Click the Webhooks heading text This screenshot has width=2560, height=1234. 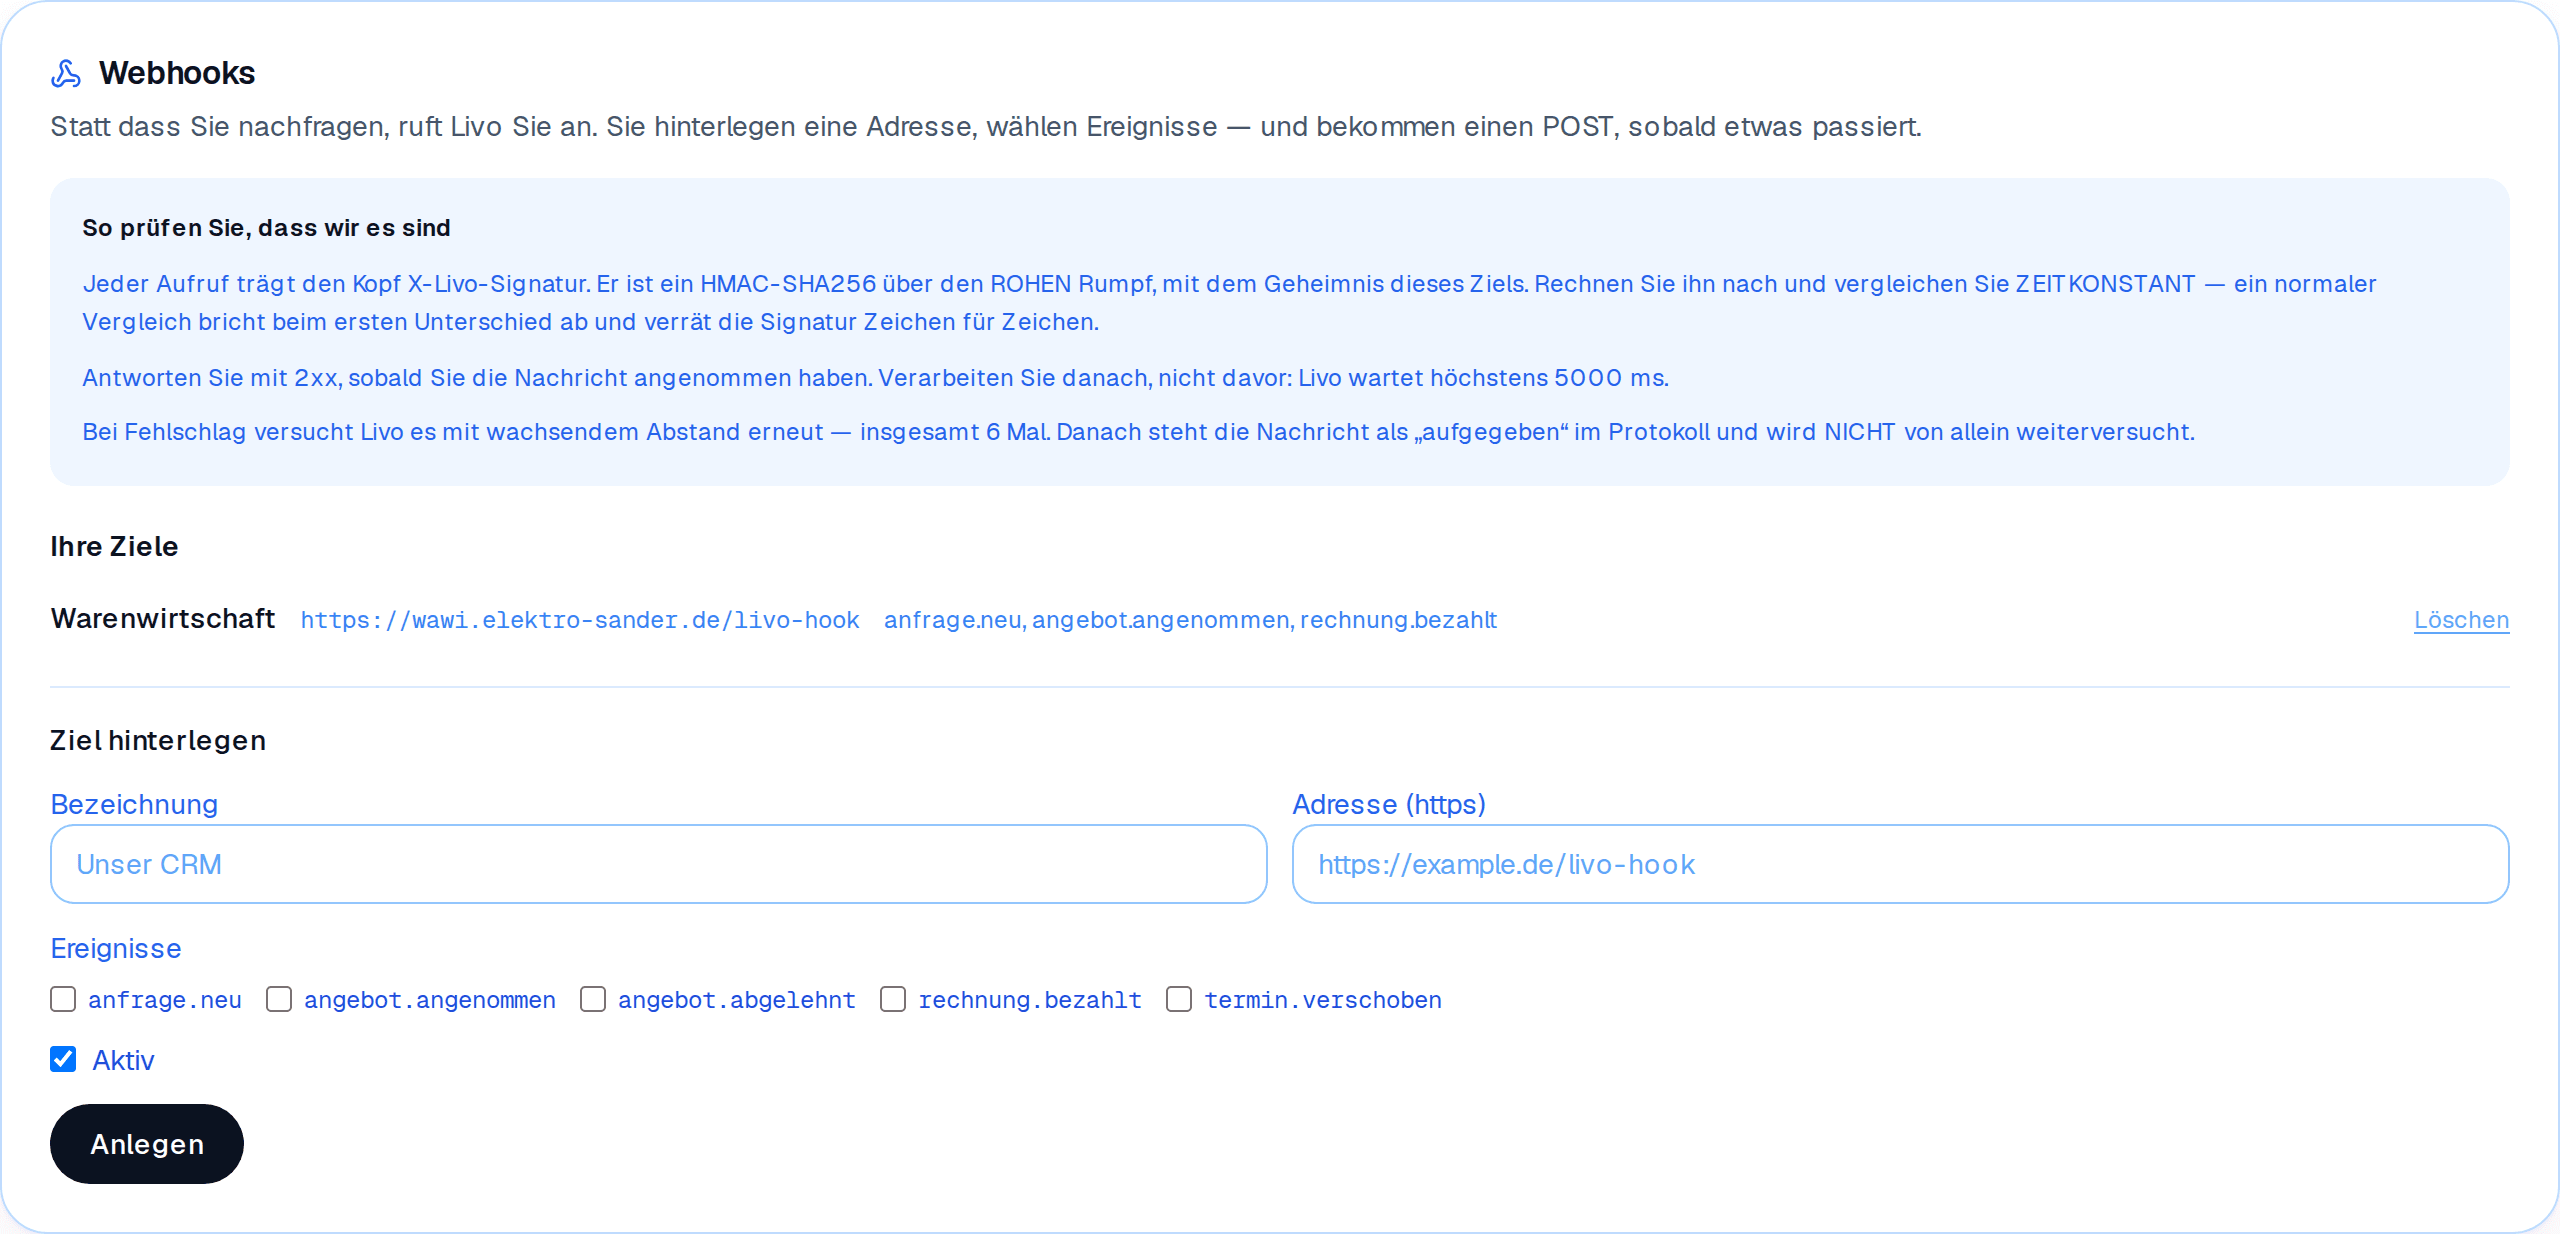[x=177, y=73]
